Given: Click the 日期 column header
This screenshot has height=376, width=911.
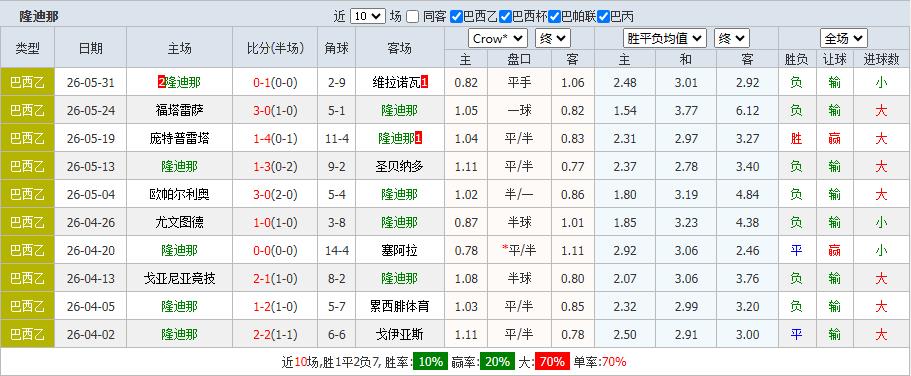Looking at the screenshot, I should coord(91,48).
